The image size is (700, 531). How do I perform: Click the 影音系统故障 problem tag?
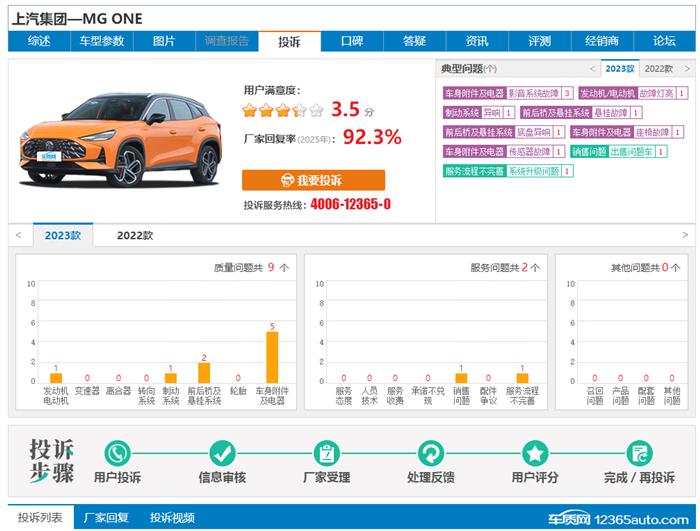pyautogui.click(x=508, y=93)
